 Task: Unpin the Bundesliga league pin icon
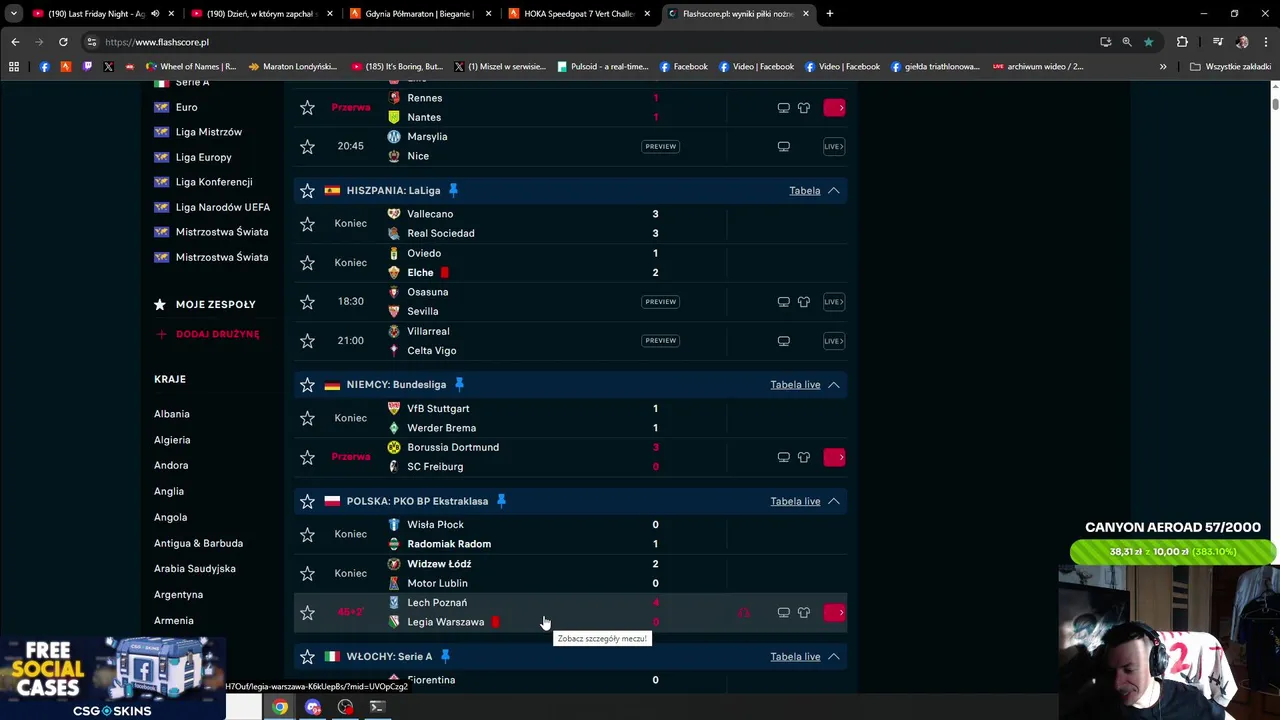459,384
